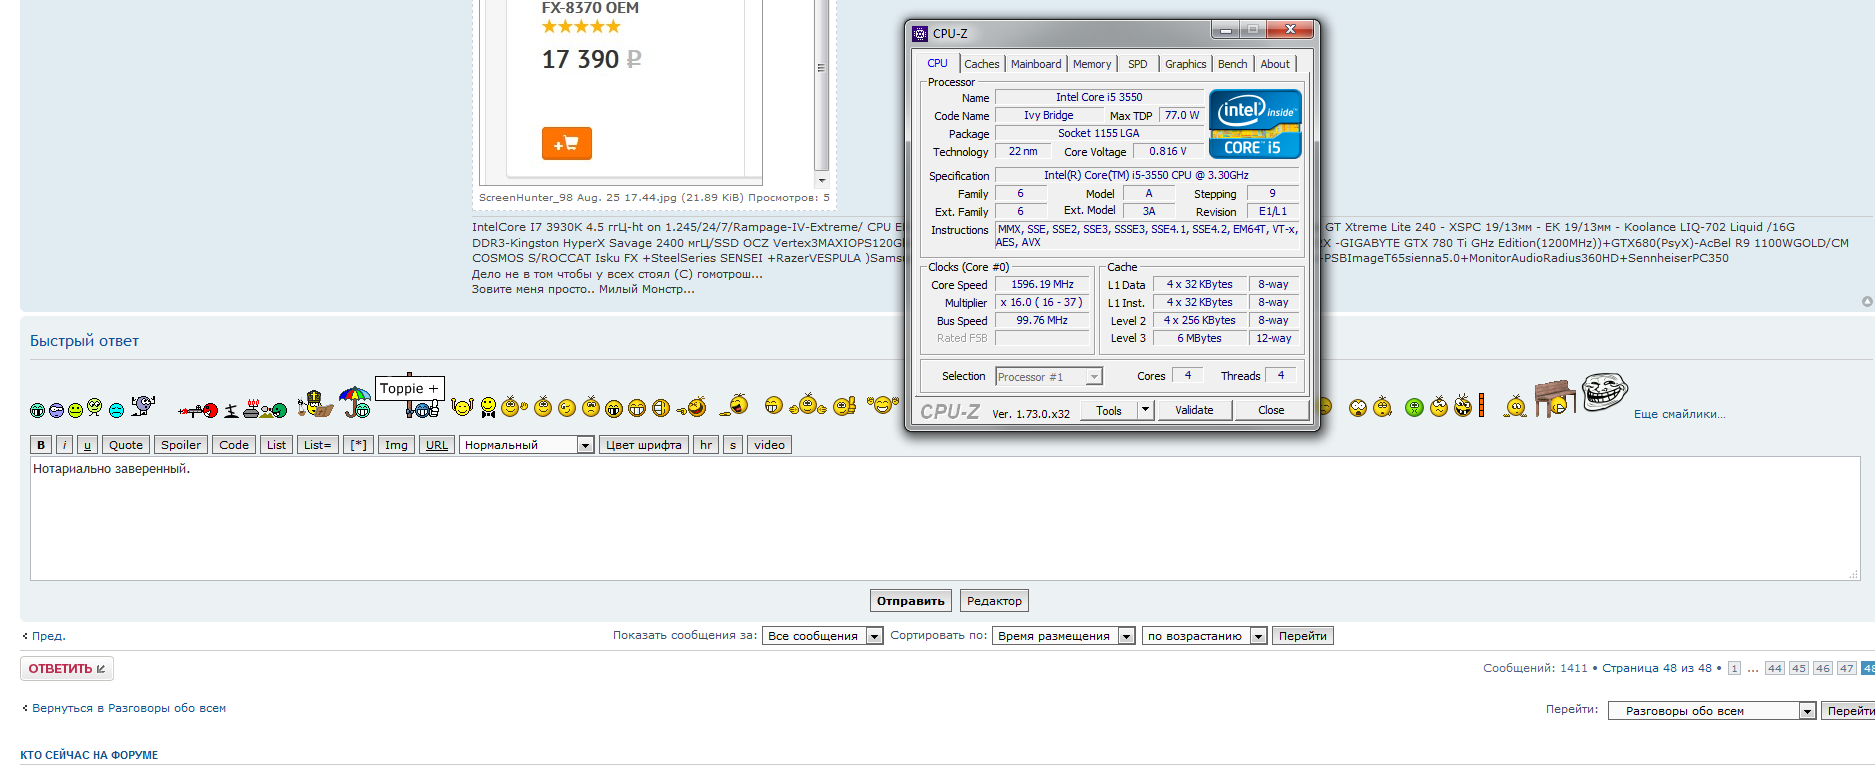Insert the trollface smiley

pyautogui.click(x=1604, y=391)
